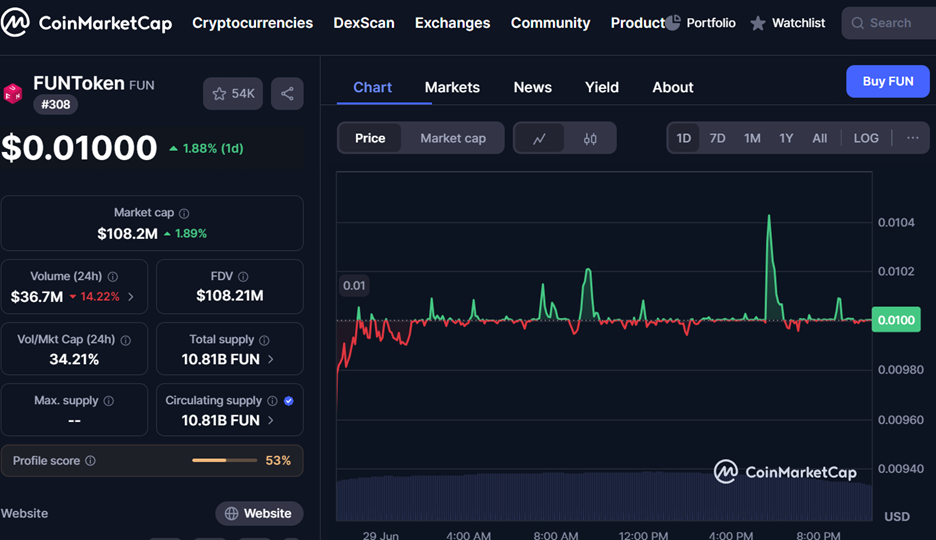Expand Volume (24h) details chevron

(x=131, y=297)
